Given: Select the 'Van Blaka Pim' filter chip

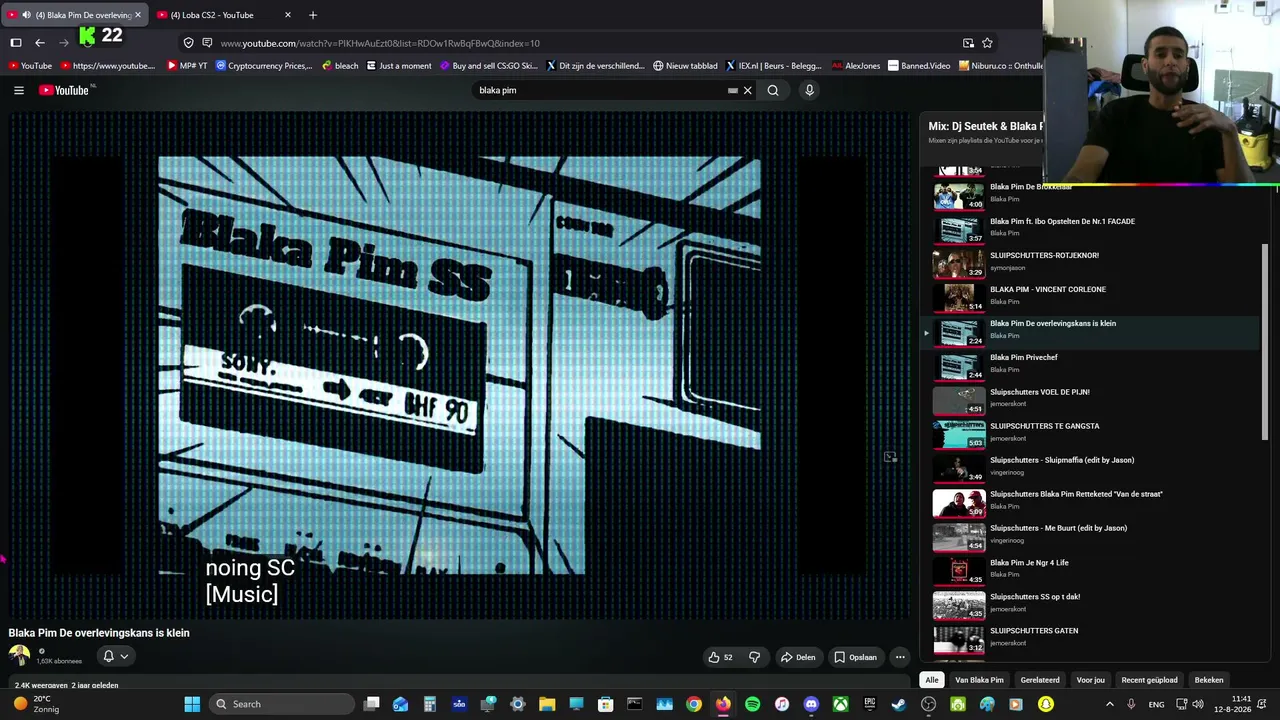Looking at the screenshot, I should pos(979,680).
